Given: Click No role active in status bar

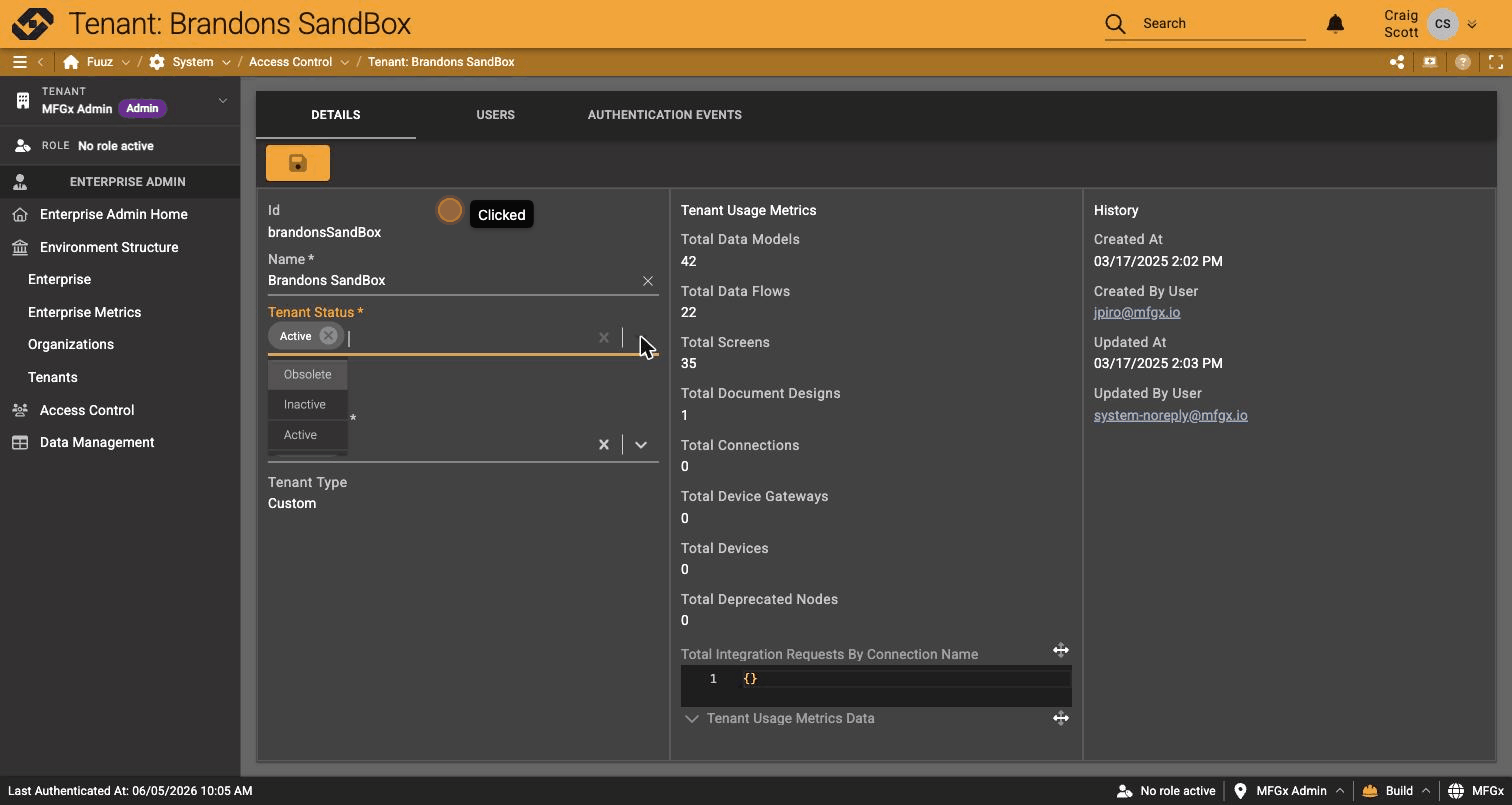Looking at the screenshot, I should (x=1167, y=791).
